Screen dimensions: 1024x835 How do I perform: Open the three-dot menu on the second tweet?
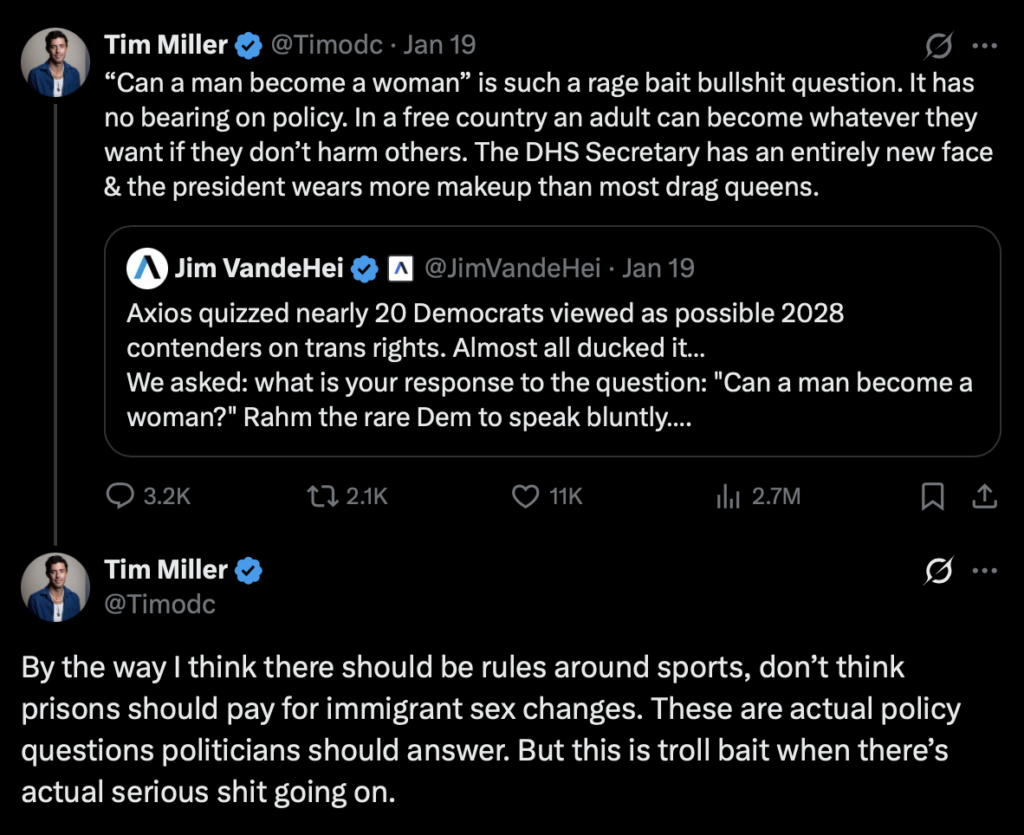tap(985, 570)
